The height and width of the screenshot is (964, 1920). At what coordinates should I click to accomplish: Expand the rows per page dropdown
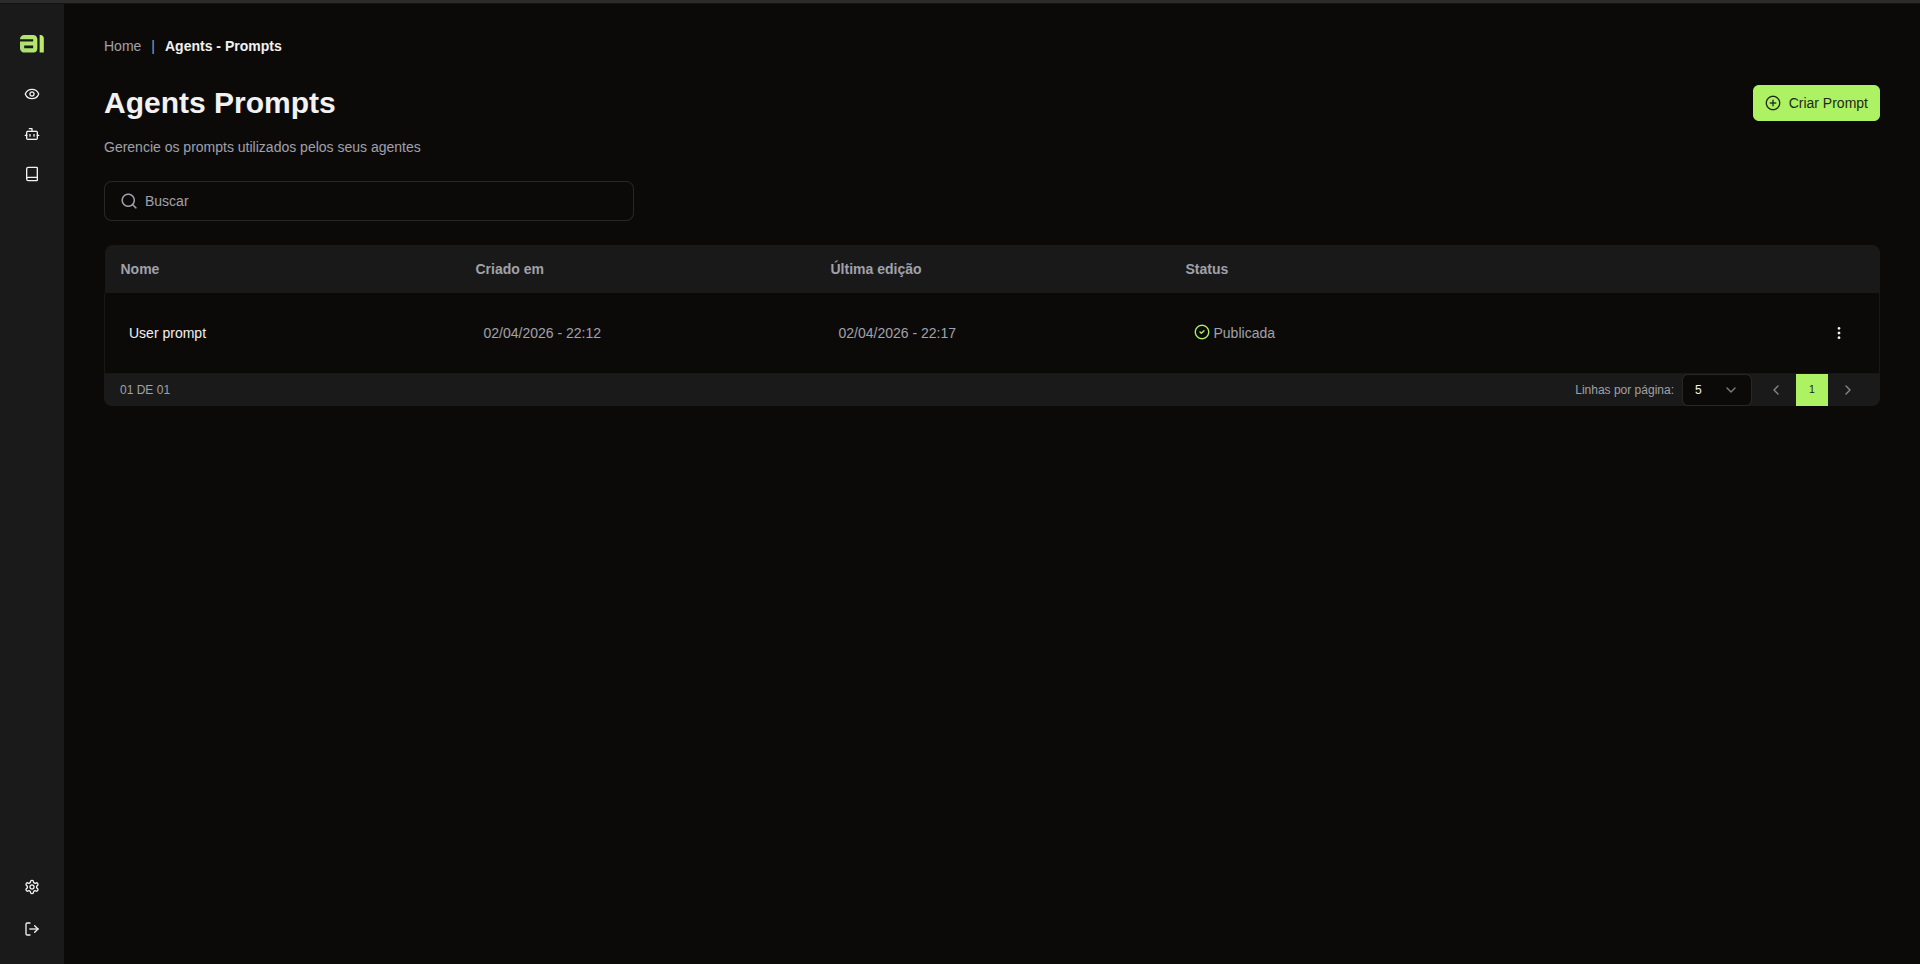tap(1716, 390)
